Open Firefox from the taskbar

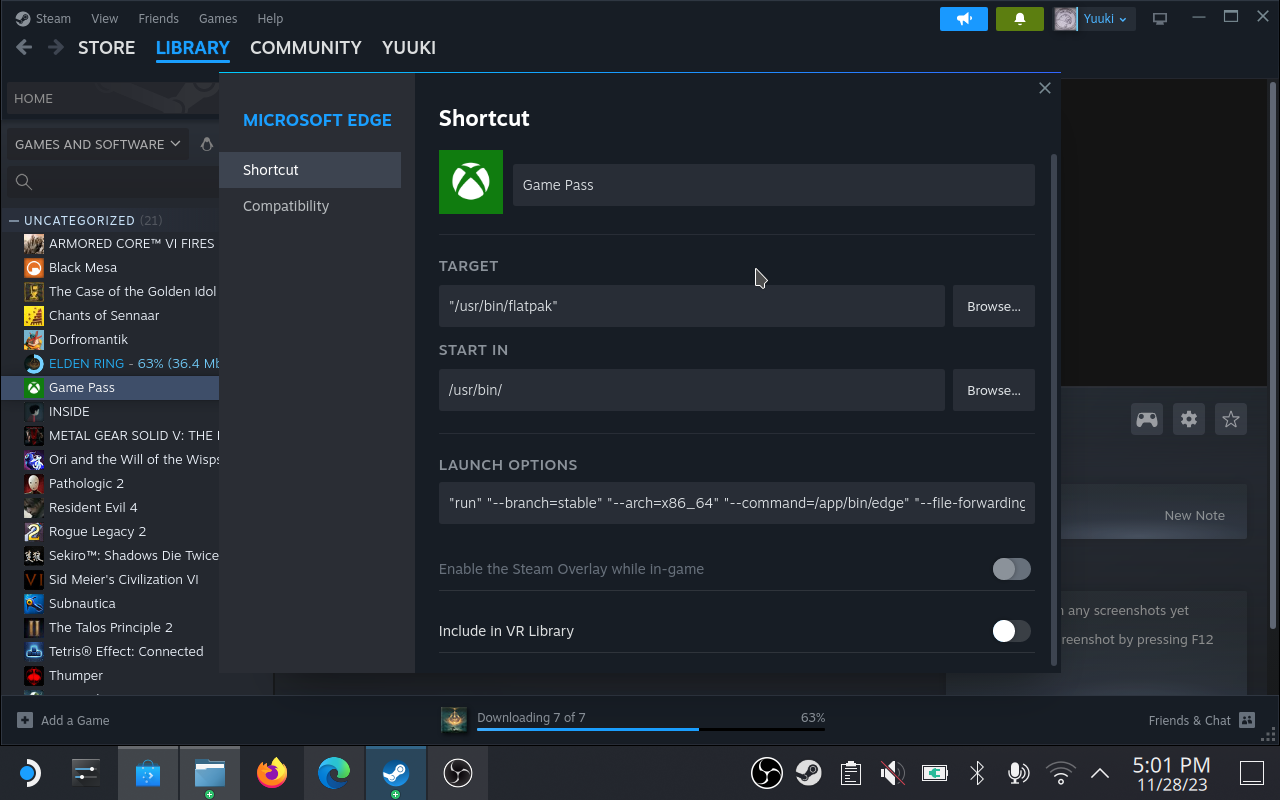tap(272, 773)
